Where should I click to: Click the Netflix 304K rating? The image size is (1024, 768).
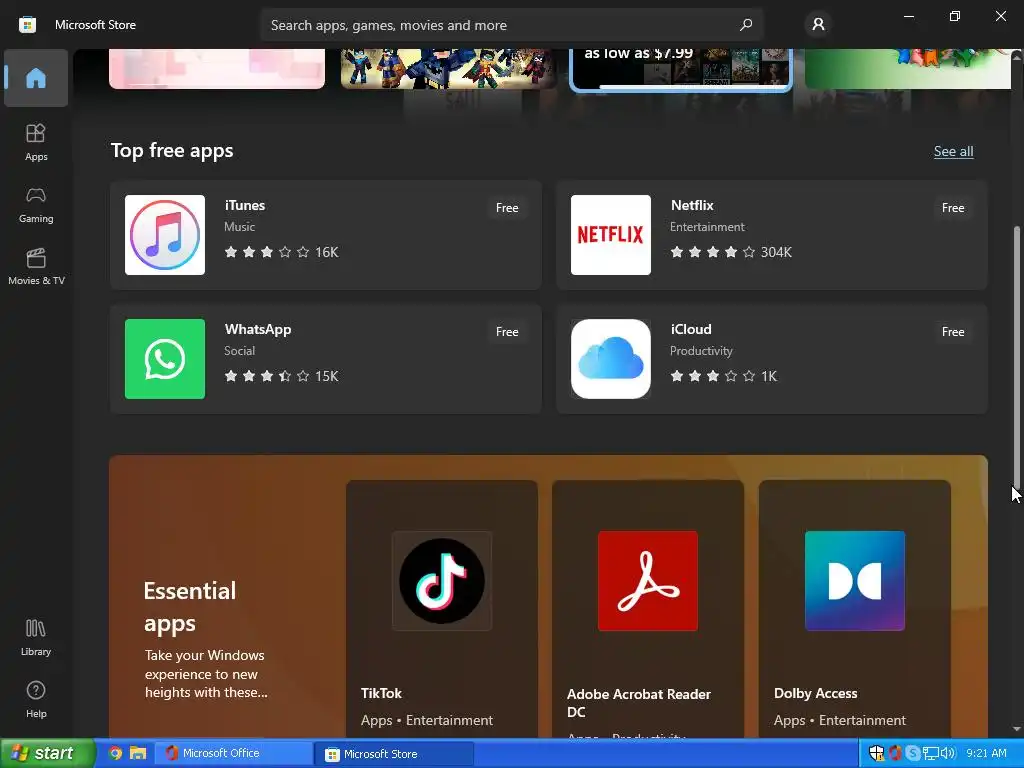coord(731,252)
